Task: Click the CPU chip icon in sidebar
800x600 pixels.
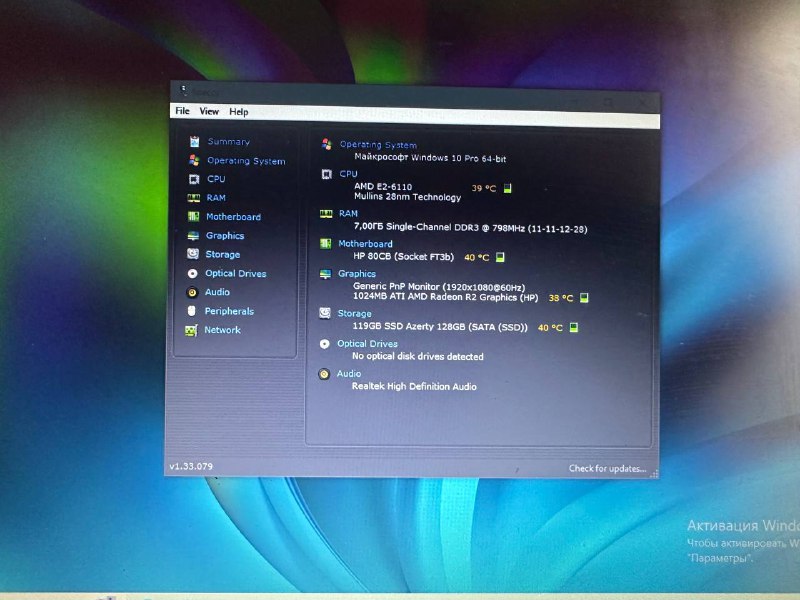Action: [x=194, y=179]
